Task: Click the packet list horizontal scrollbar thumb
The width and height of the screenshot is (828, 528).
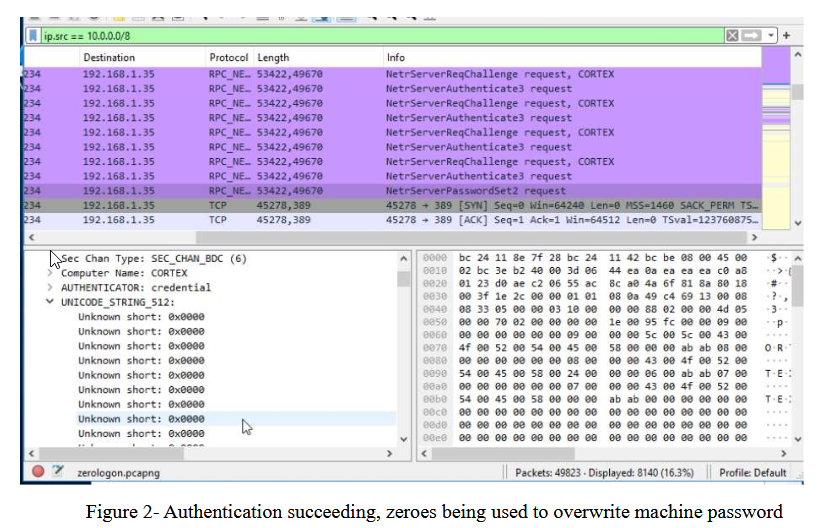Action: pyautogui.click(x=473, y=238)
